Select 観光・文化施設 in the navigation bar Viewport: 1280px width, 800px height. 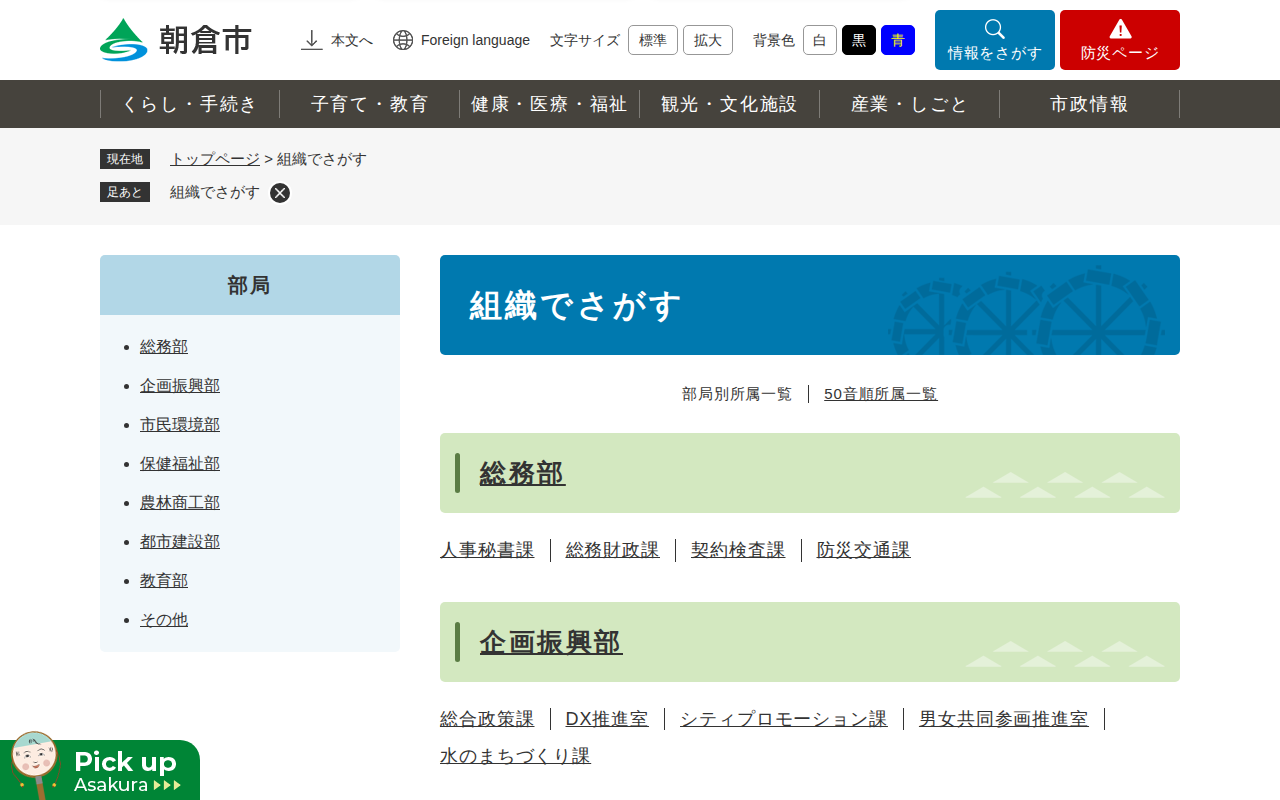[x=731, y=103]
